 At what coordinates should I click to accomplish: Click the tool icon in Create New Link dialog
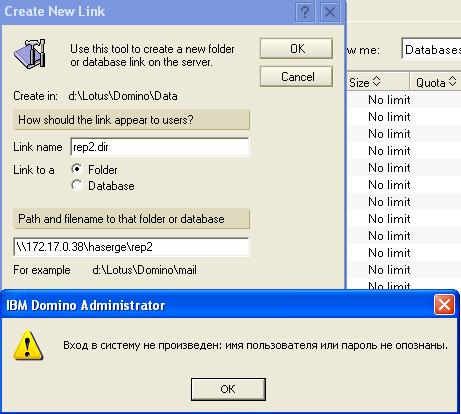(x=30, y=53)
